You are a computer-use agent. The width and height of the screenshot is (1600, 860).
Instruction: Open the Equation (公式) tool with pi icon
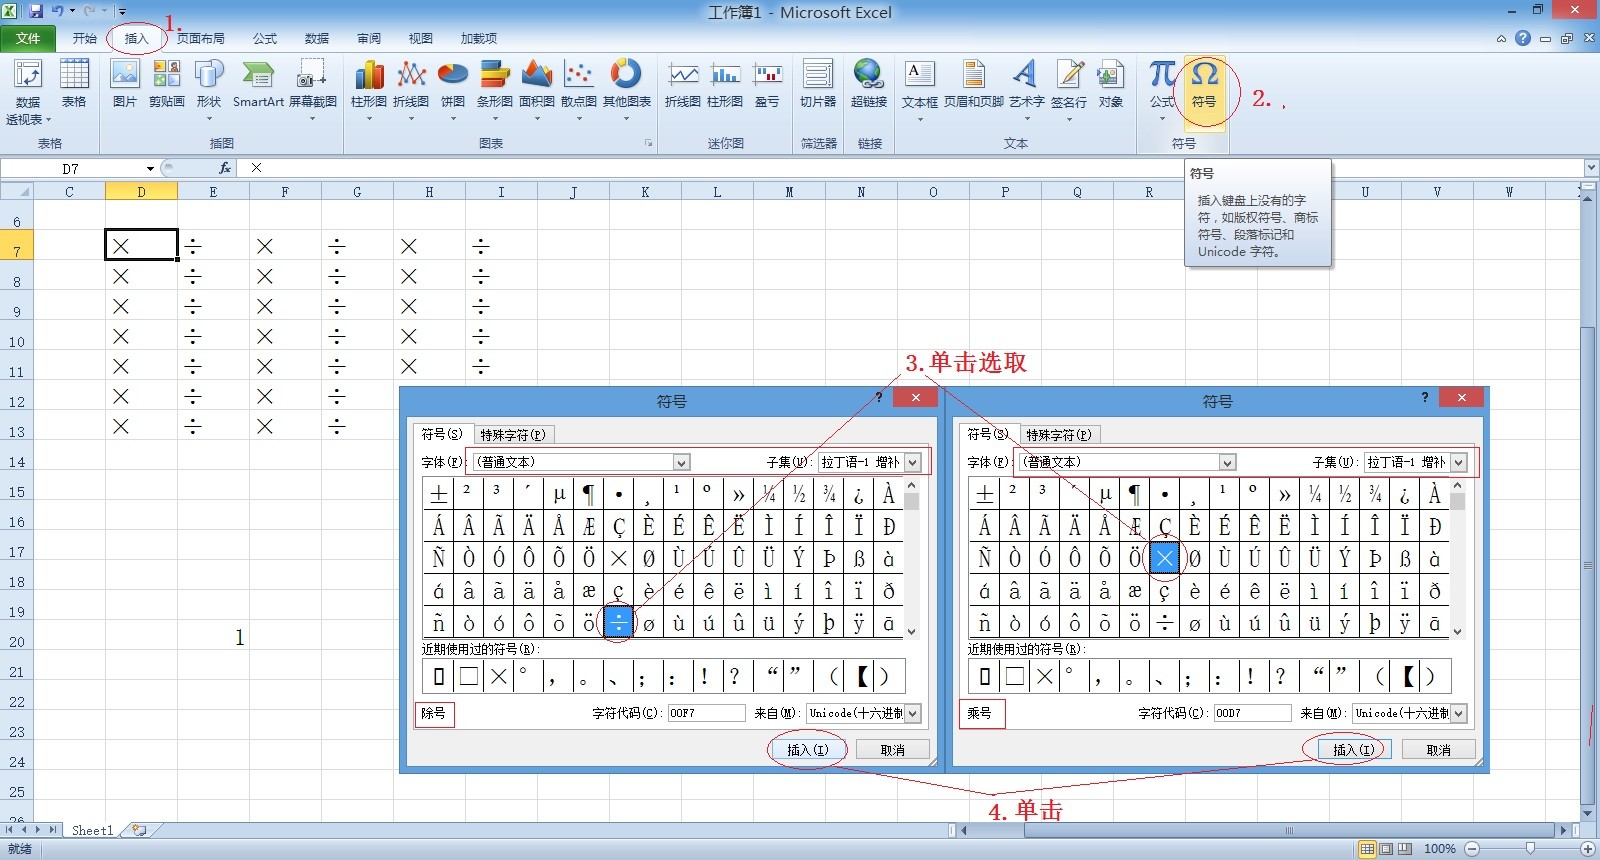pos(1162,90)
